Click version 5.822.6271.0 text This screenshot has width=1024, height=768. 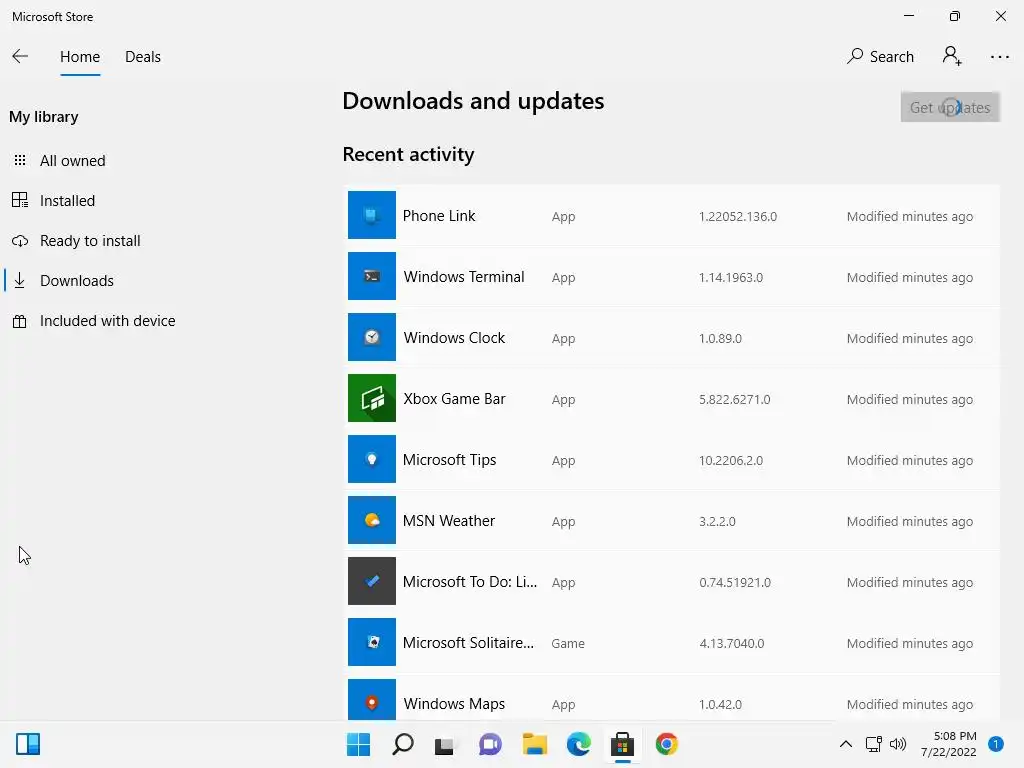(735, 399)
